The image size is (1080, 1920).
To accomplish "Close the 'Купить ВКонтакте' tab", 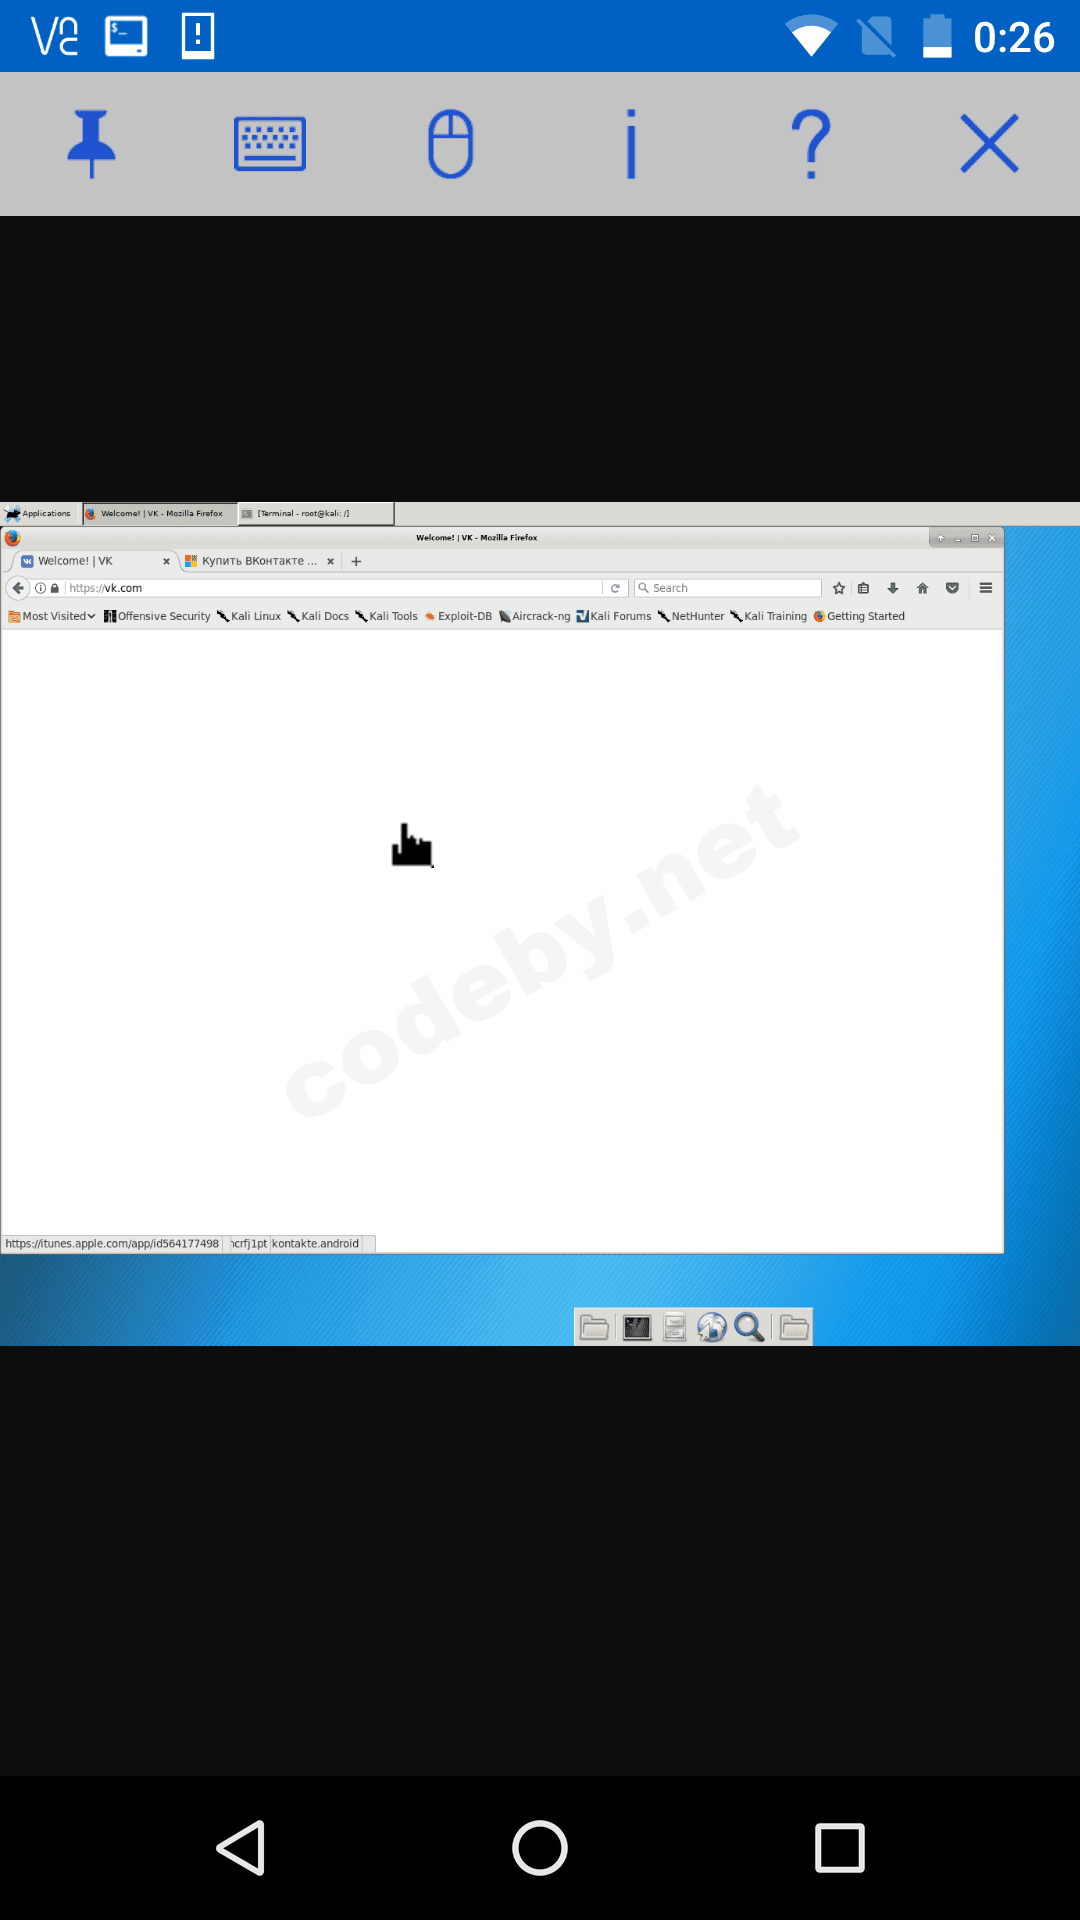I will tap(330, 561).
